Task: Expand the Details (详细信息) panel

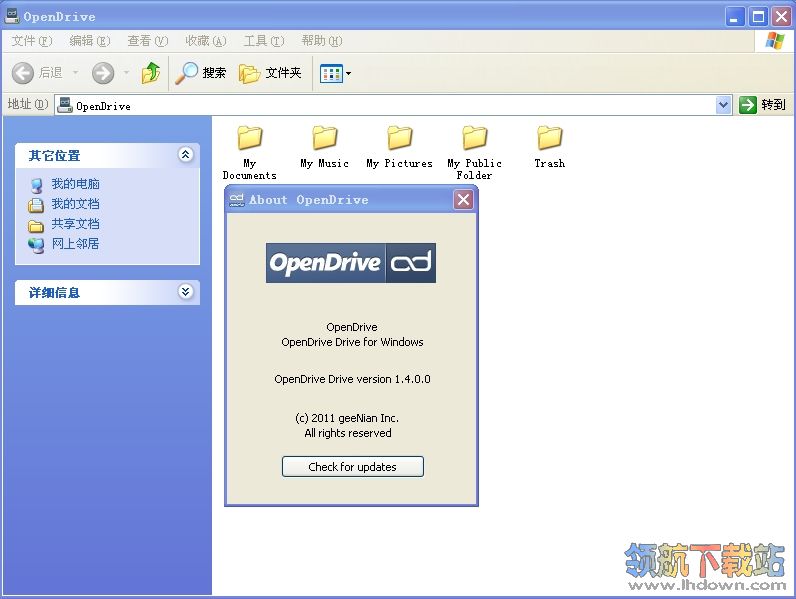Action: pos(186,291)
